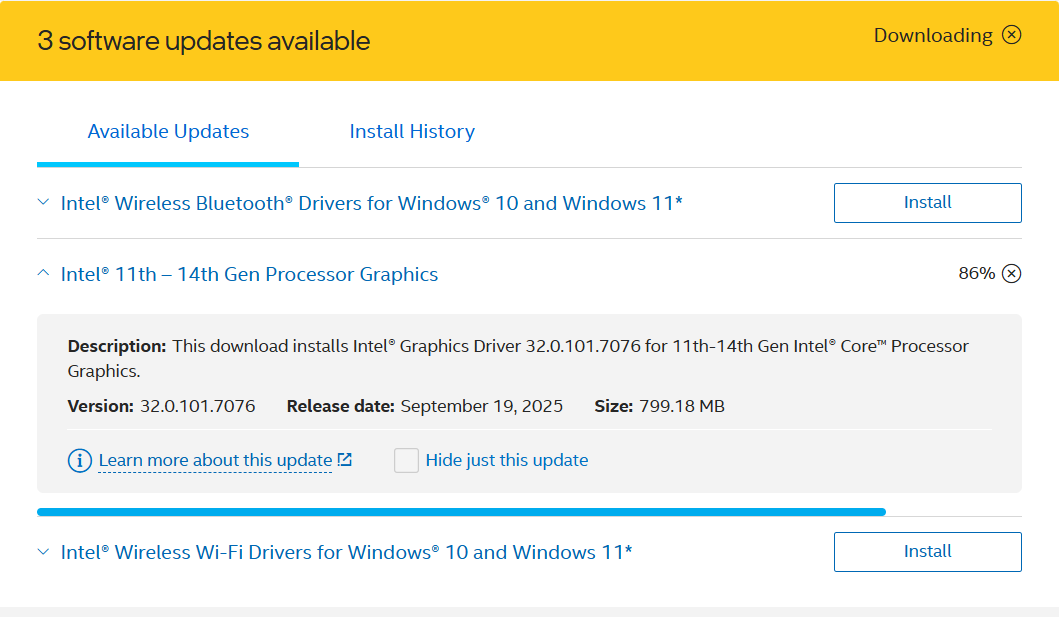1059x617 pixels.
Task: Click the Intel 11th – 14th Gen Processor Graphics title
Action: point(249,274)
